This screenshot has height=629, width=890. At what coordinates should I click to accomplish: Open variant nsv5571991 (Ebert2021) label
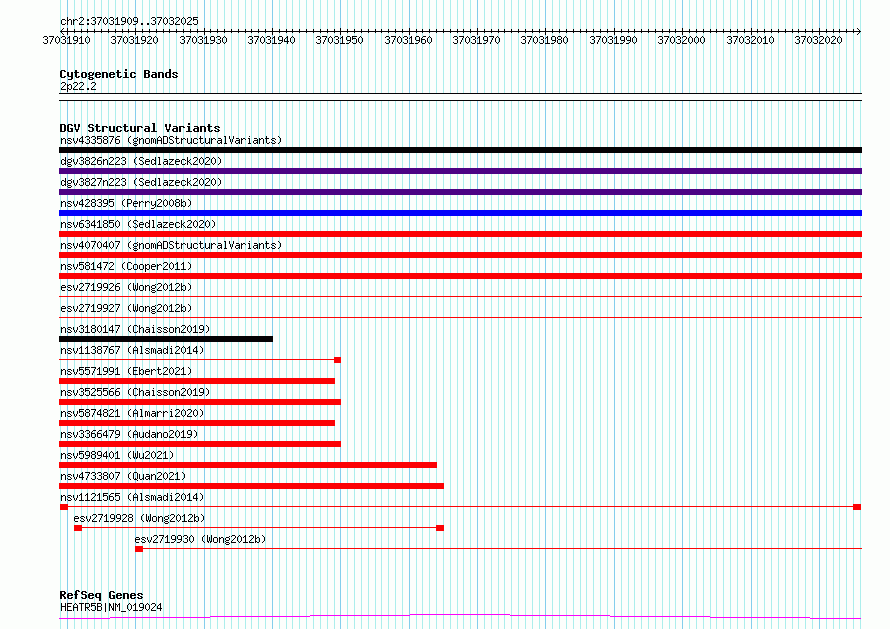[x=126, y=371]
